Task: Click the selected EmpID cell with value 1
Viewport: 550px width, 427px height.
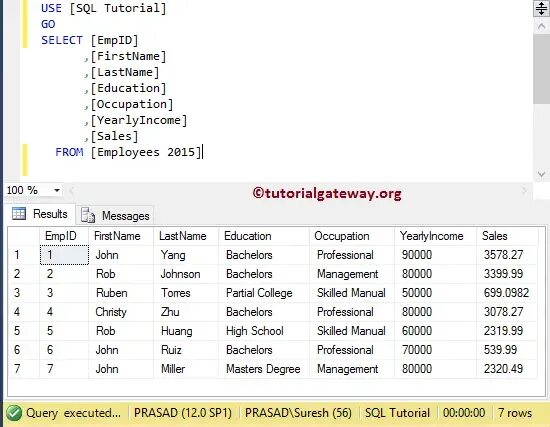Action: (x=64, y=255)
